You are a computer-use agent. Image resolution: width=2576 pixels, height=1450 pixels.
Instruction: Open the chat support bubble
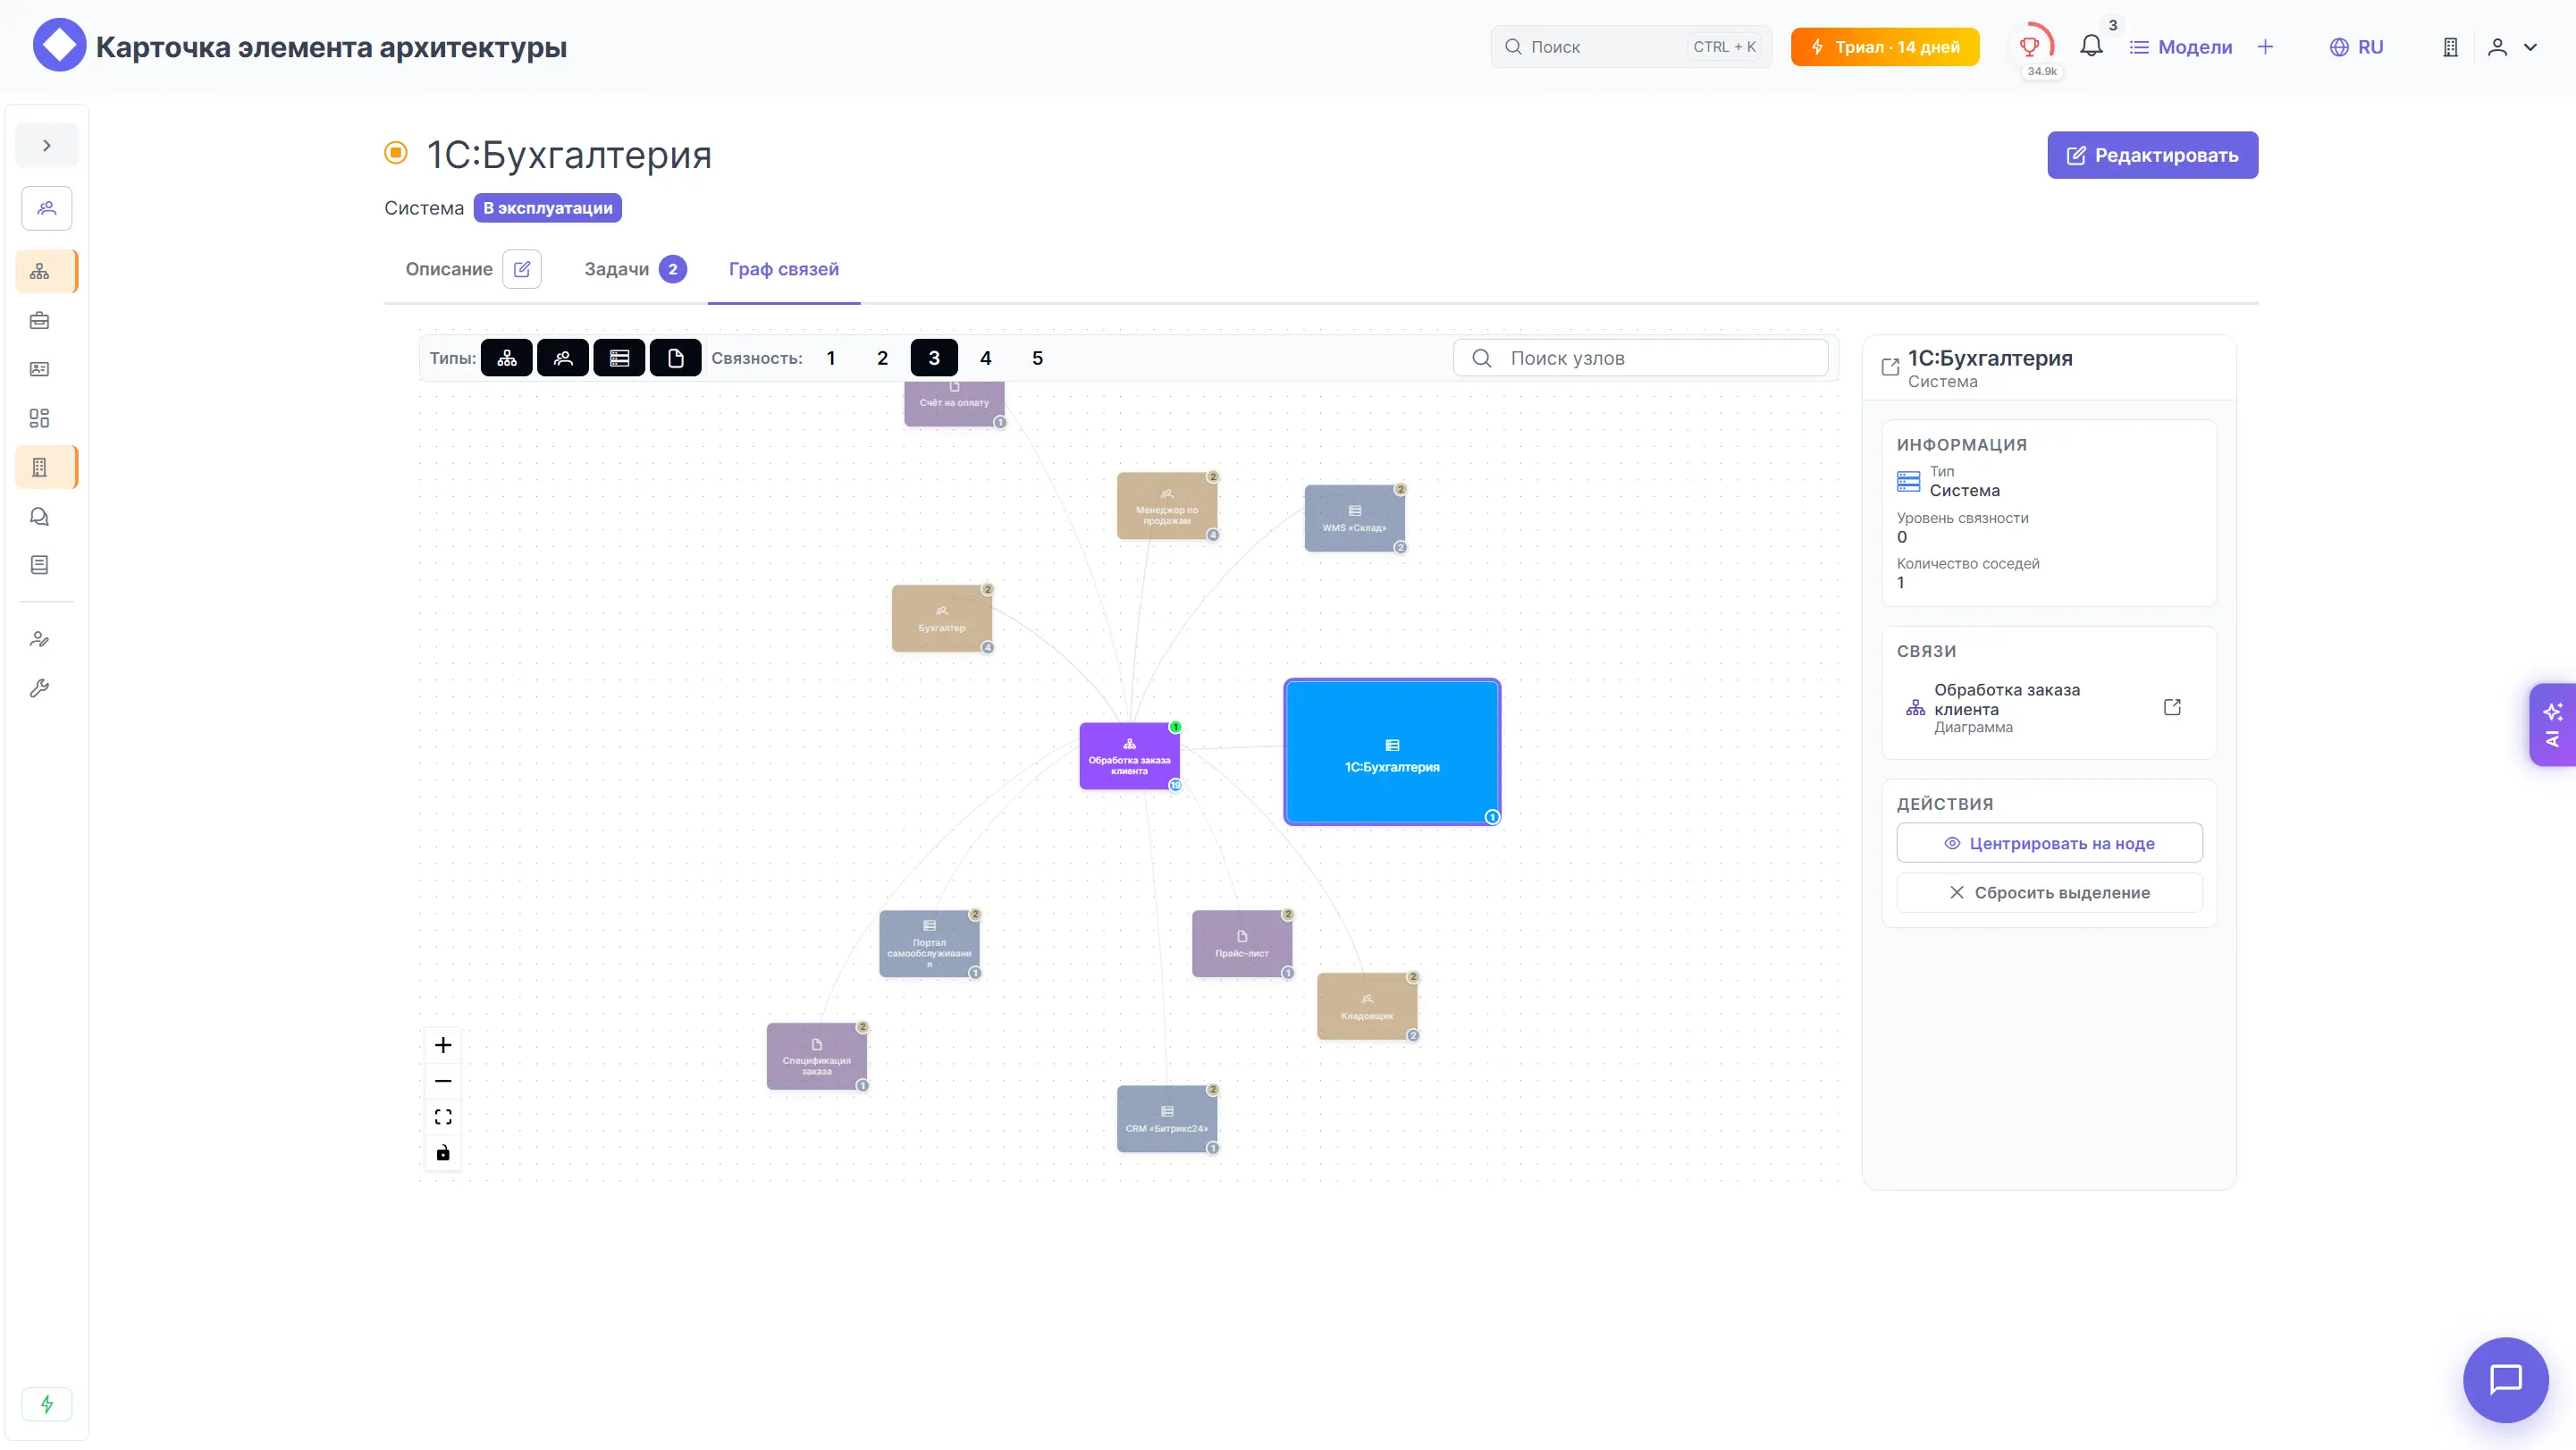coord(2505,1380)
